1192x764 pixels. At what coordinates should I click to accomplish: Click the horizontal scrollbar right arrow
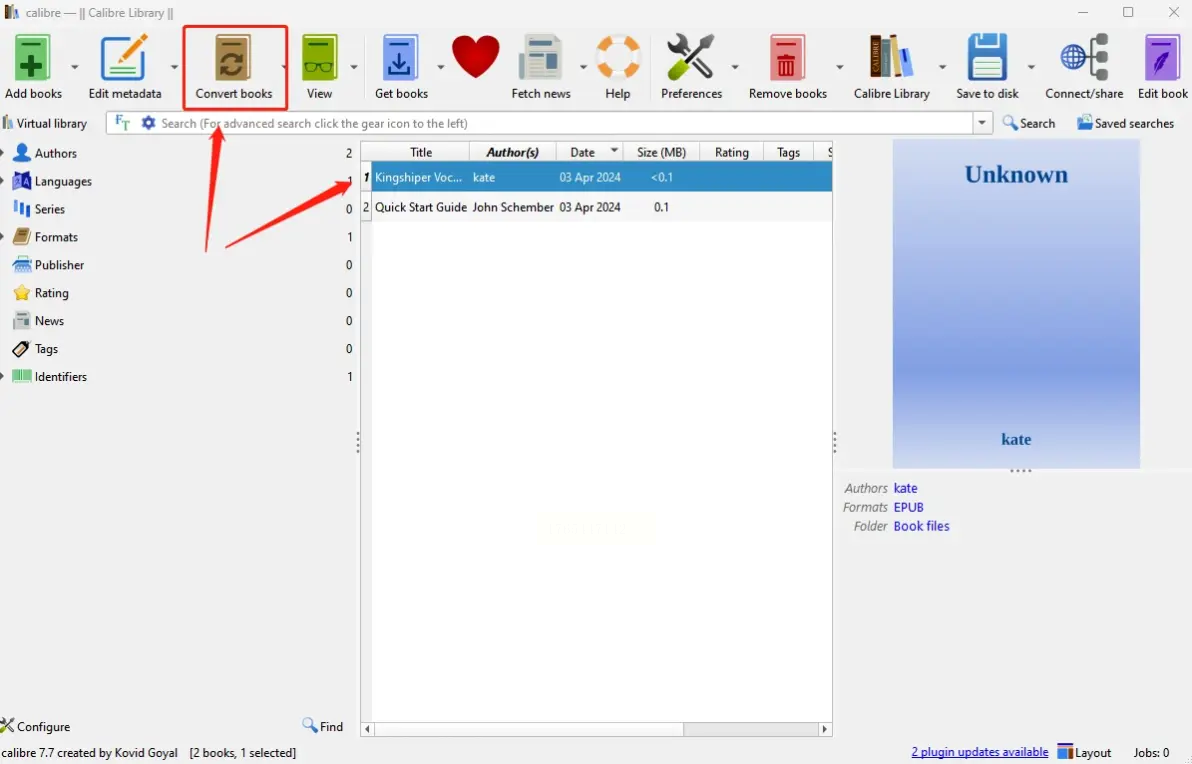click(824, 729)
